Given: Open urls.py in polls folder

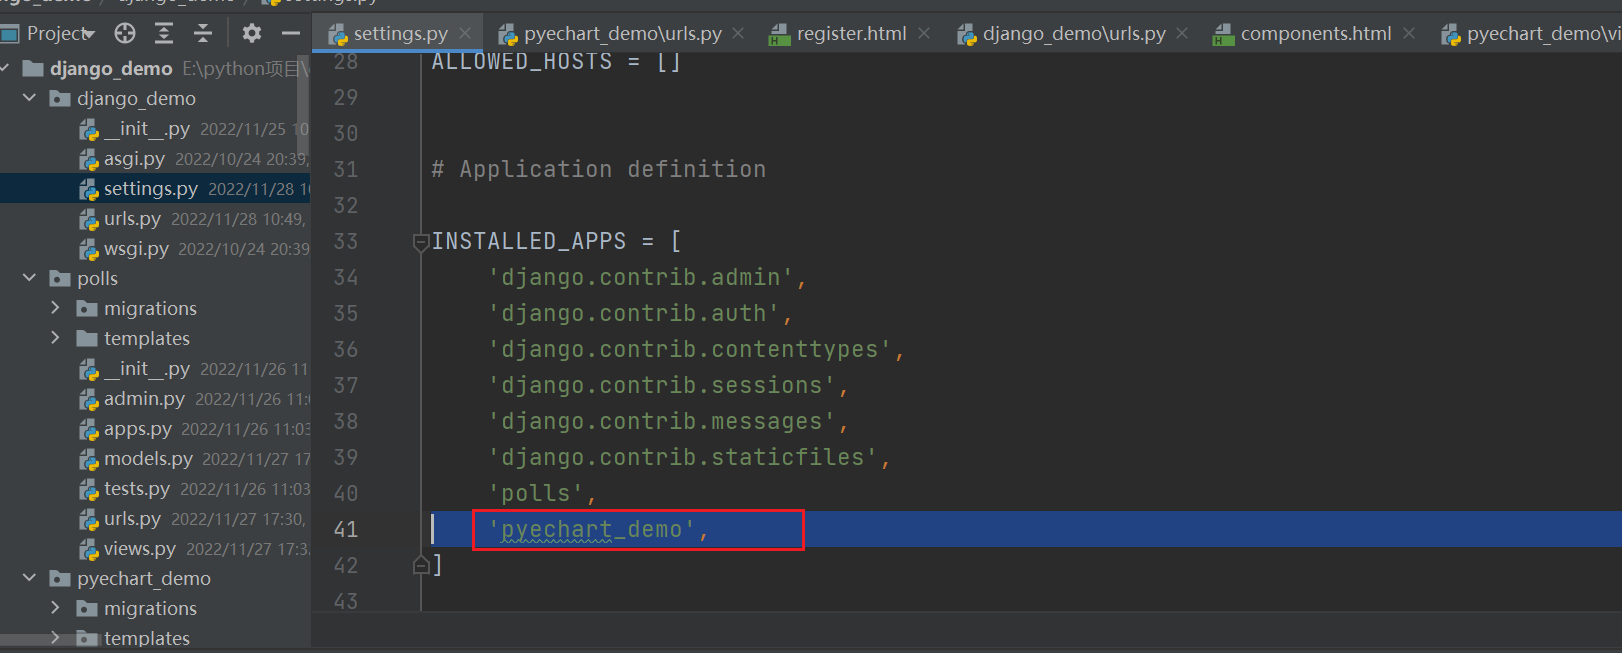Looking at the screenshot, I should [132, 518].
